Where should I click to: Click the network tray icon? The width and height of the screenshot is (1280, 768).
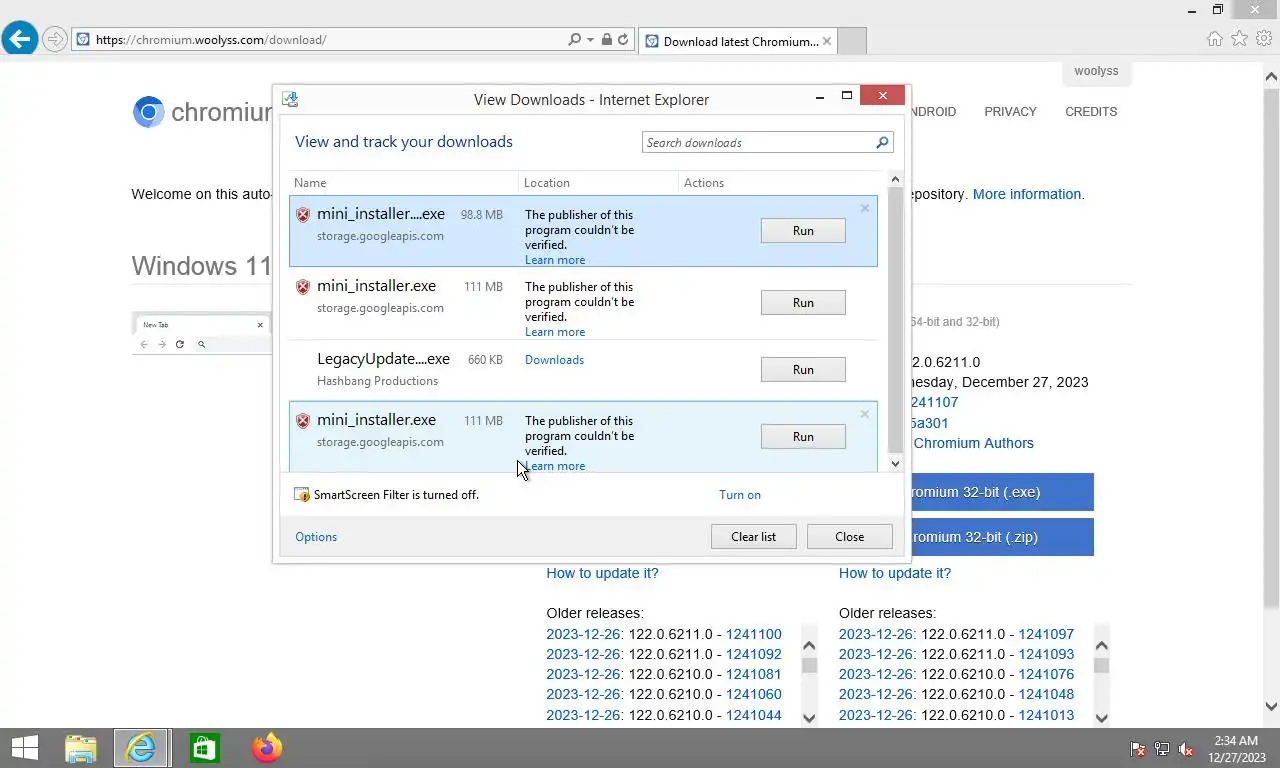coord(1162,749)
